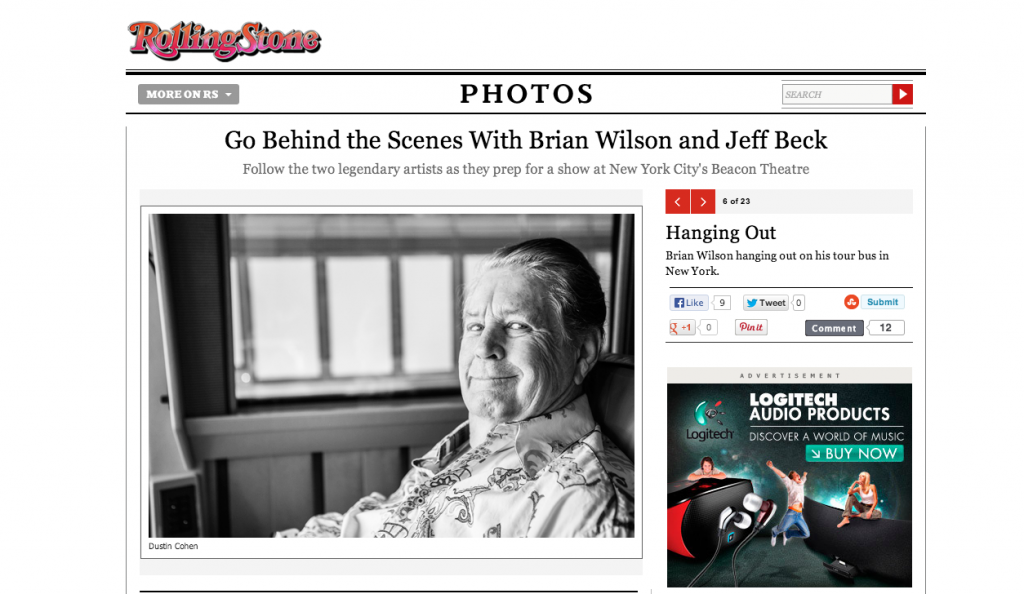Pin this photo with Pin it button
This screenshot has width=1024, height=594.
tap(751, 328)
